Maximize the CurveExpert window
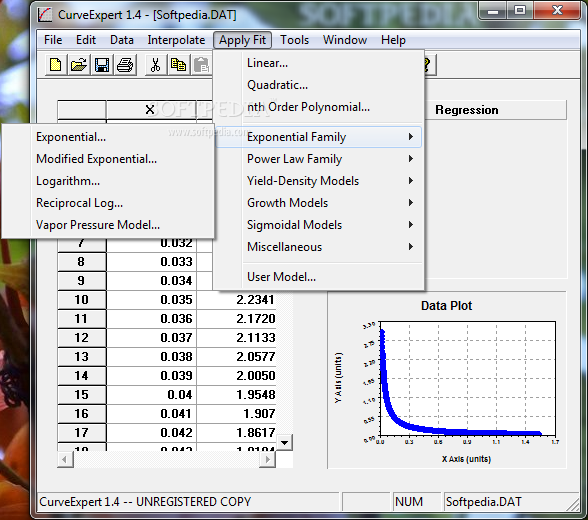This screenshot has width=588, height=520. 520,10
